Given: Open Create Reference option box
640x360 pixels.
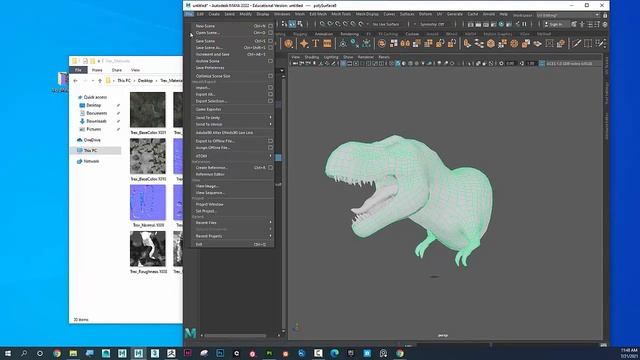Looking at the screenshot, I should [x=270, y=167].
